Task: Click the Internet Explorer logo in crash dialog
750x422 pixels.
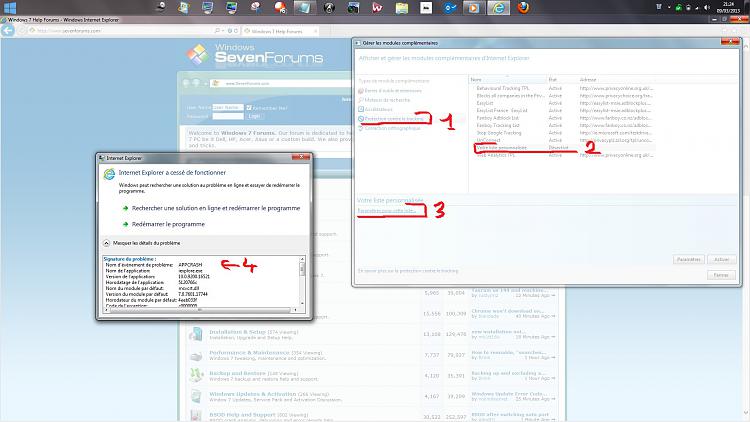Action: 109,174
